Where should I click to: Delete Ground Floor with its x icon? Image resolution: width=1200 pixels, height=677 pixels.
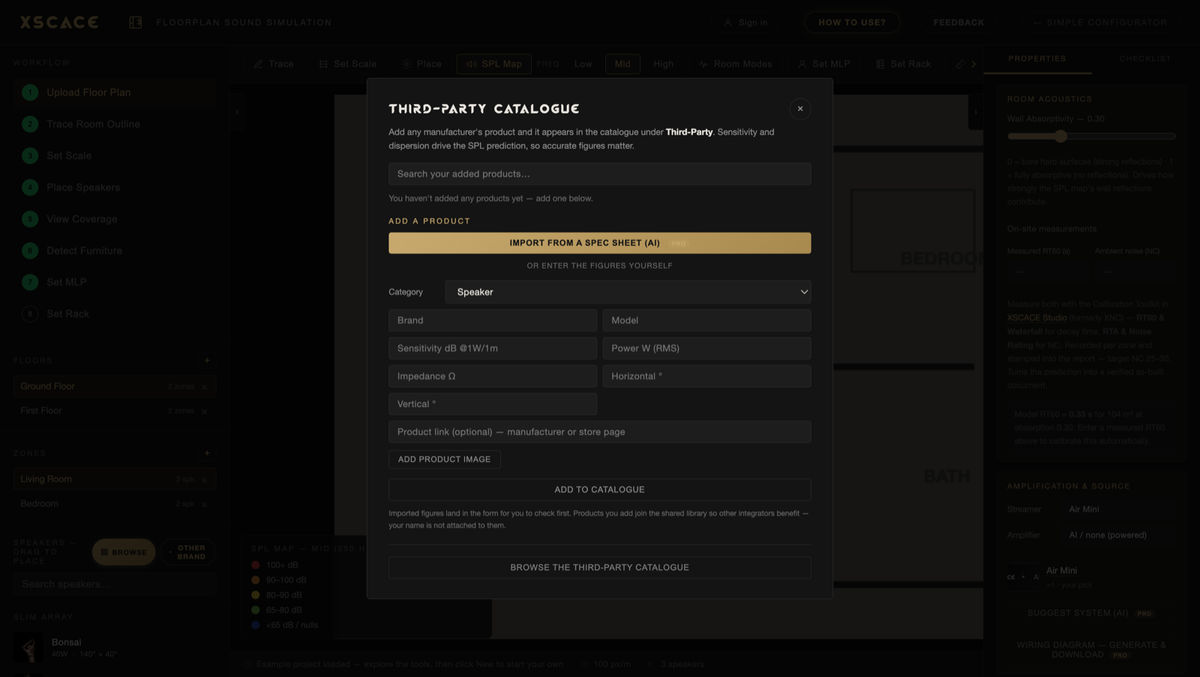point(205,387)
